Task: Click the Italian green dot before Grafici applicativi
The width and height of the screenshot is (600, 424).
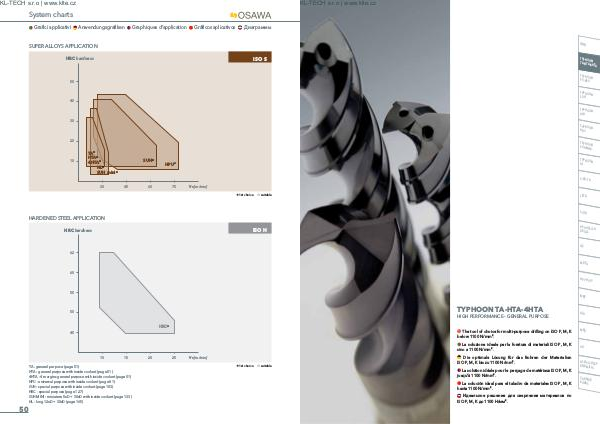Action: (31, 28)
